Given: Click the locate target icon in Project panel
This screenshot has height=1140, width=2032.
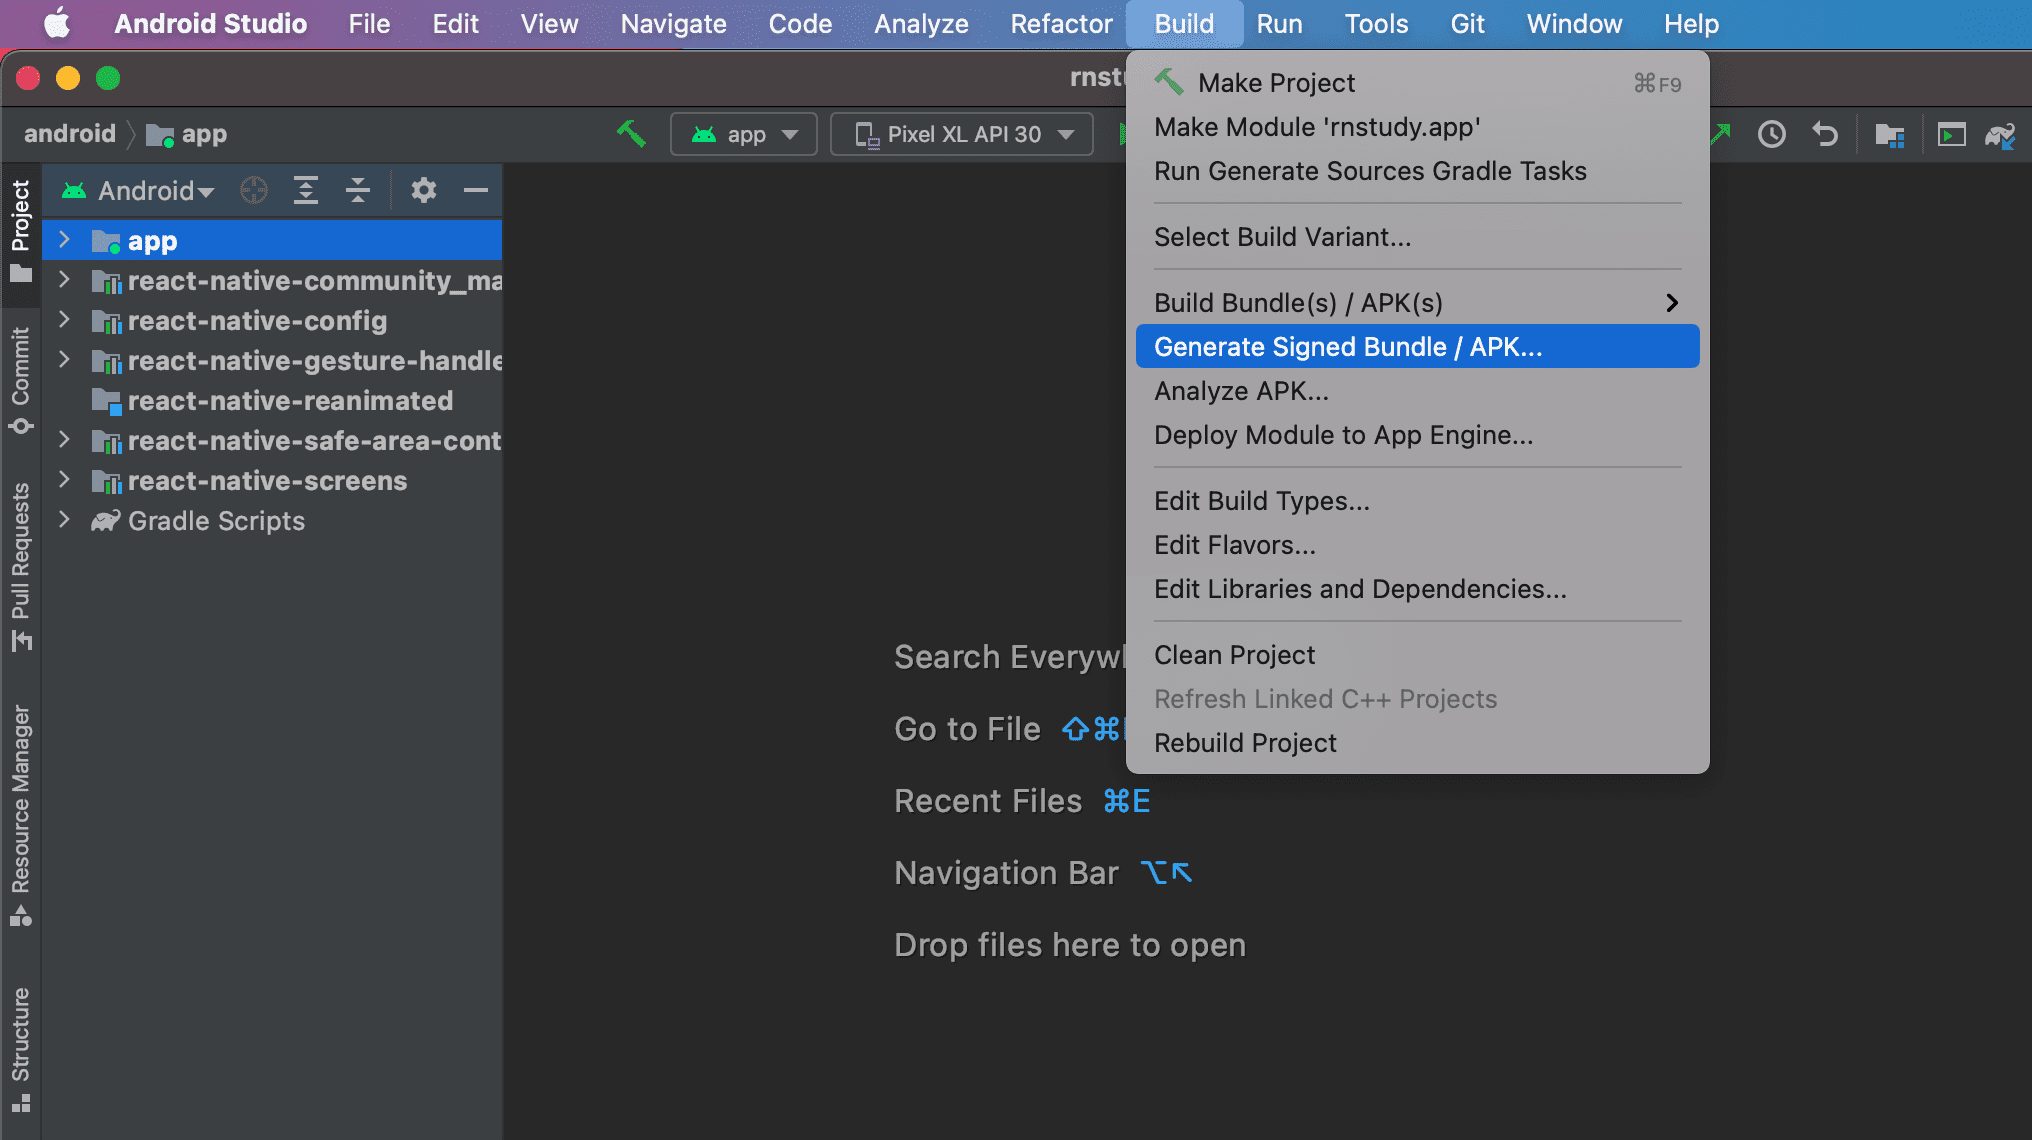Looking at the screenshot, I should pyautogui.click(x=254, y=190).
